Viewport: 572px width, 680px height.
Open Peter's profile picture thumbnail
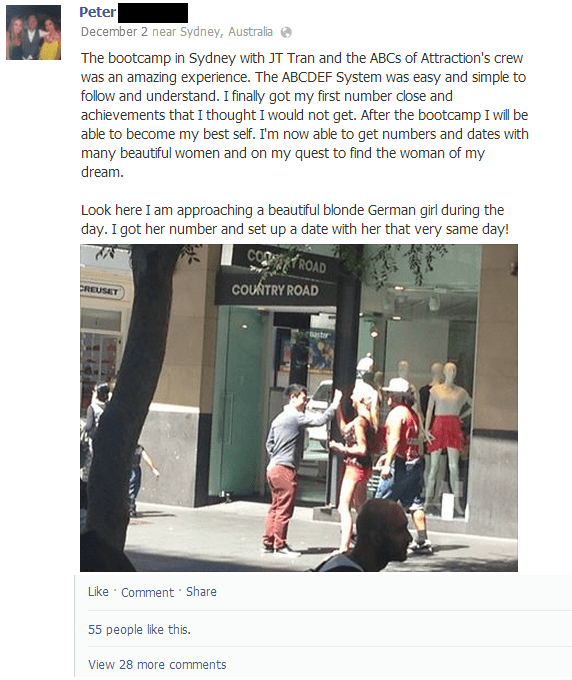[x=33, y=33]
